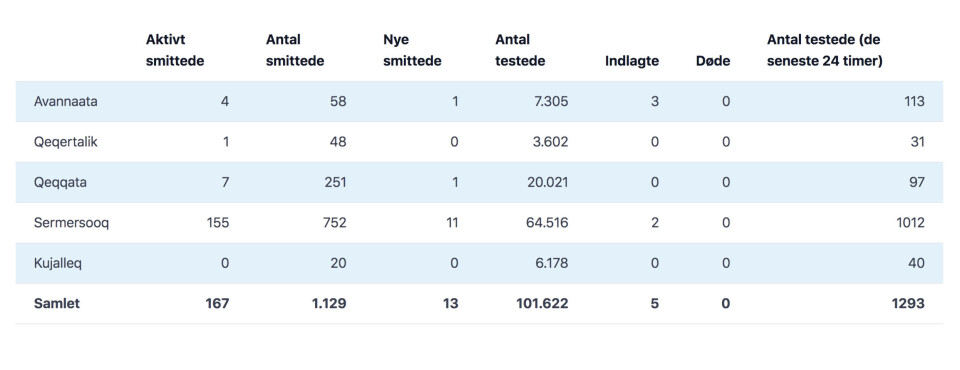Click Sermersooq's Nye smittede value 11

(x=452, y=223)
